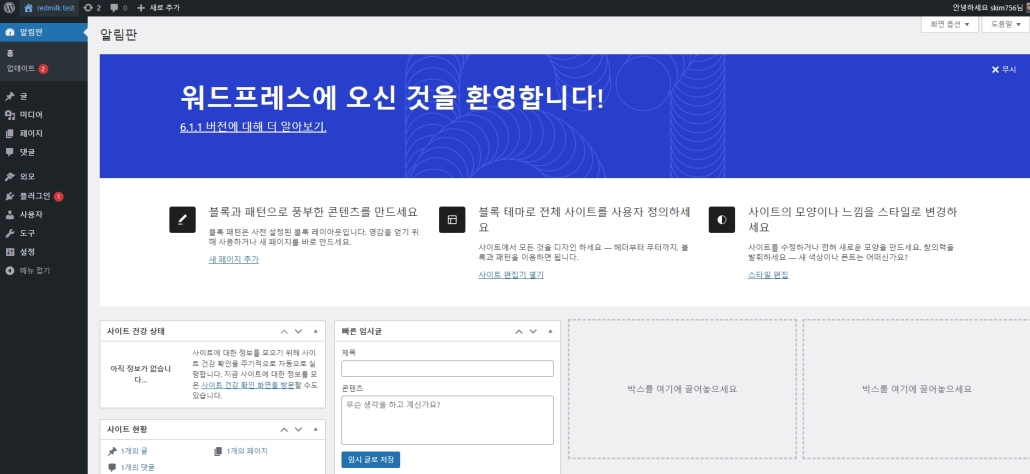Screen dimensions: 1030x474
Task: Move 빠른 임시글 box down
Action: click(533, 332)
